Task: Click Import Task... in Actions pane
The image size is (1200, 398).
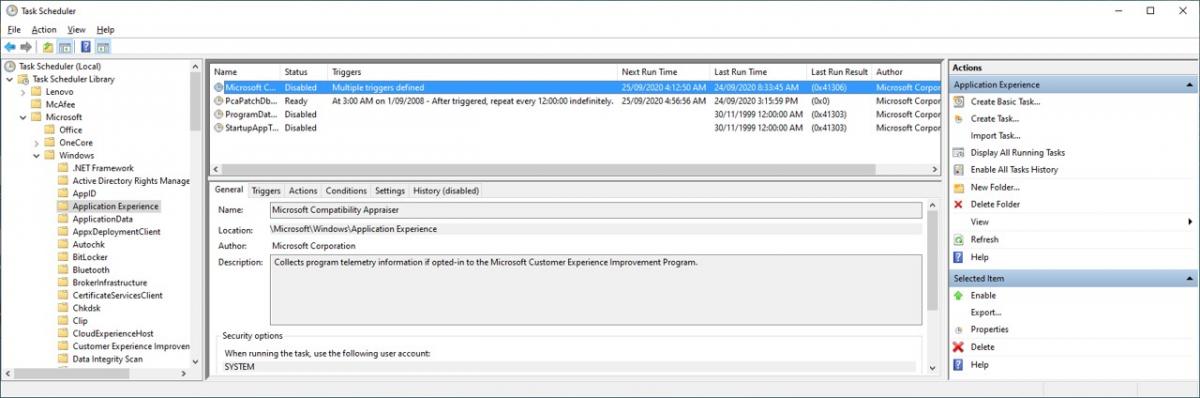Action: coord(995,136)
